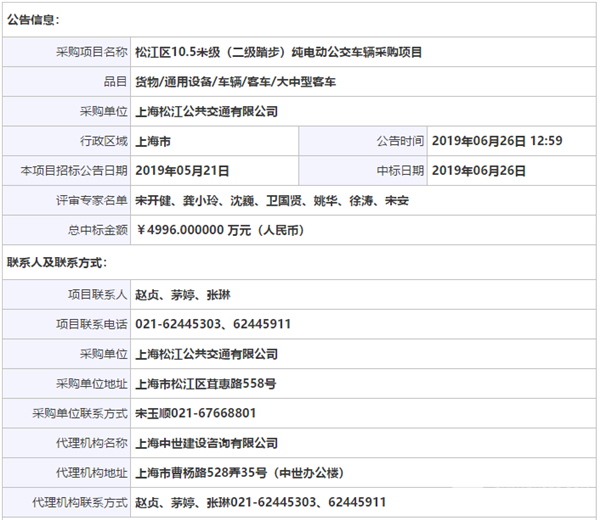
Task: Select the category text 货物/通用设备/车辆/客车/大中型客车
Action: [235, 81]
